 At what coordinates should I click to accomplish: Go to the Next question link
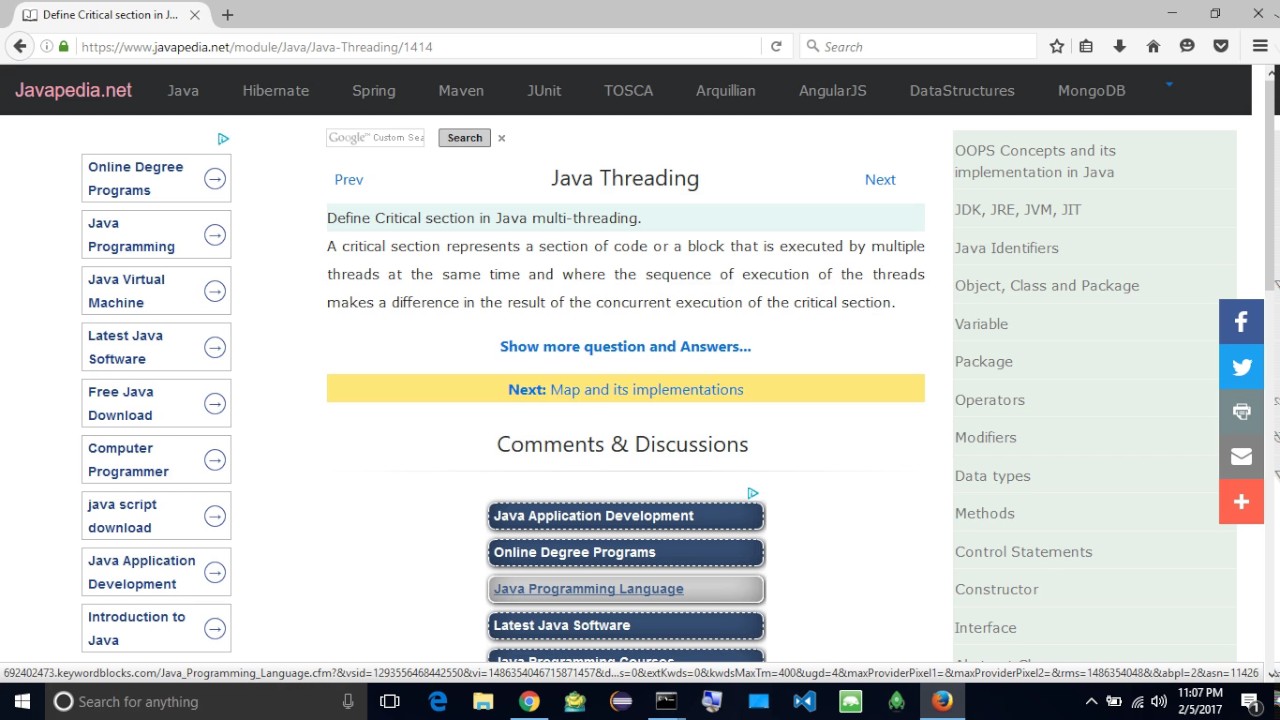pyautogui.click(x=880, y=179)
